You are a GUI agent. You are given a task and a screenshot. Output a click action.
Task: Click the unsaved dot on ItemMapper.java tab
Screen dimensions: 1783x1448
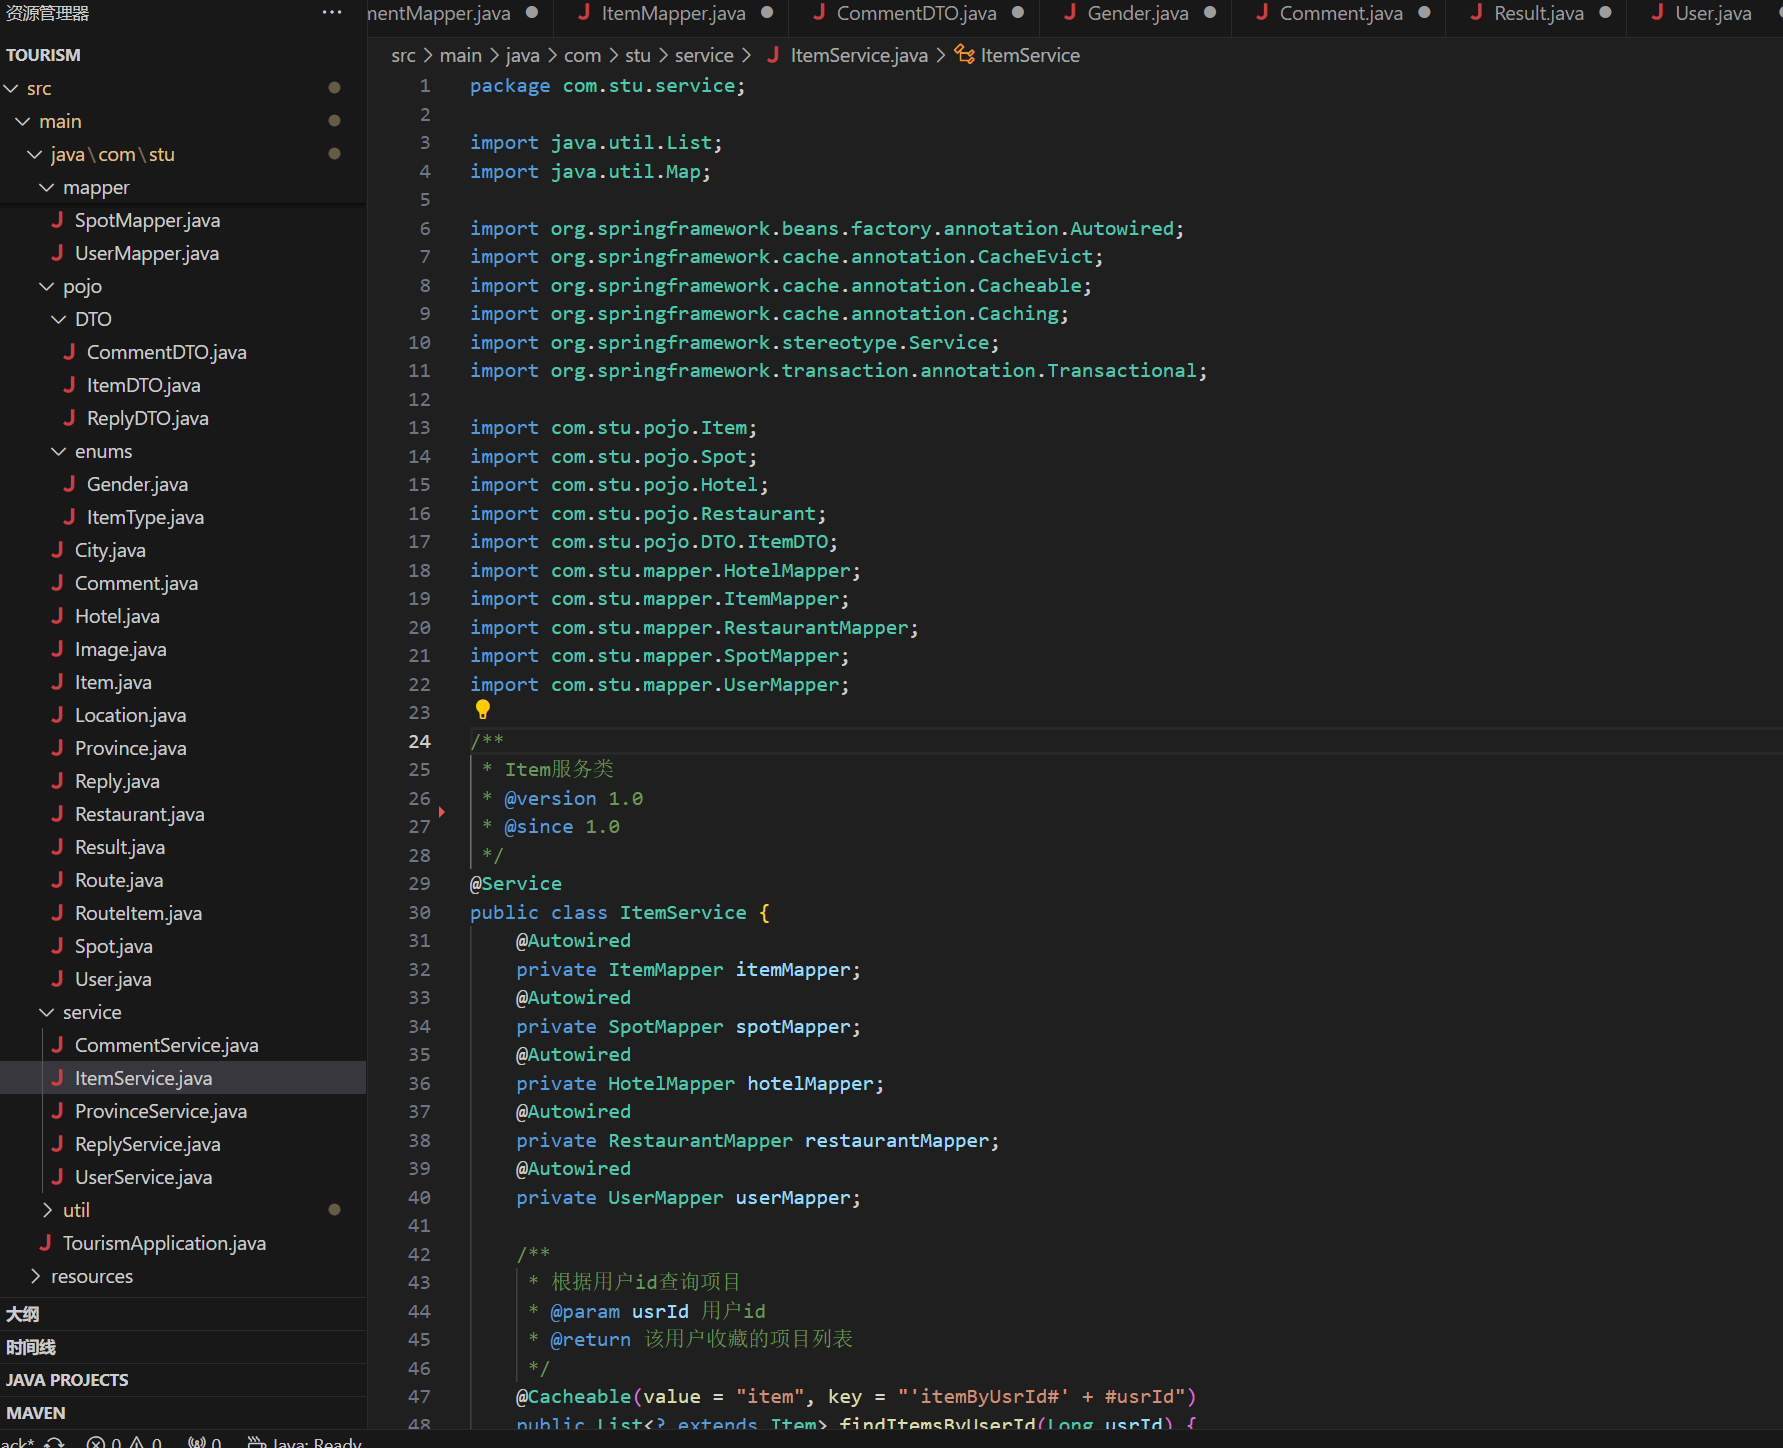coord(767,13)
